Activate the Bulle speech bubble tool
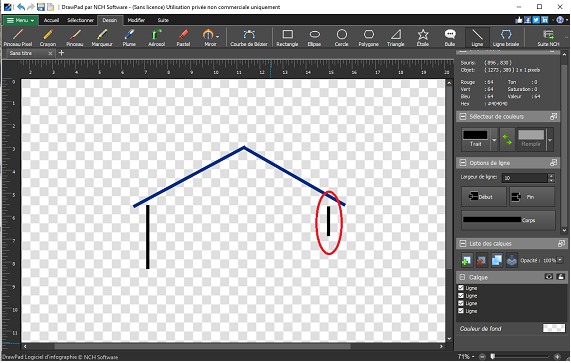The width and height of the screenshot is (571, 363). (x=450, y=38)
